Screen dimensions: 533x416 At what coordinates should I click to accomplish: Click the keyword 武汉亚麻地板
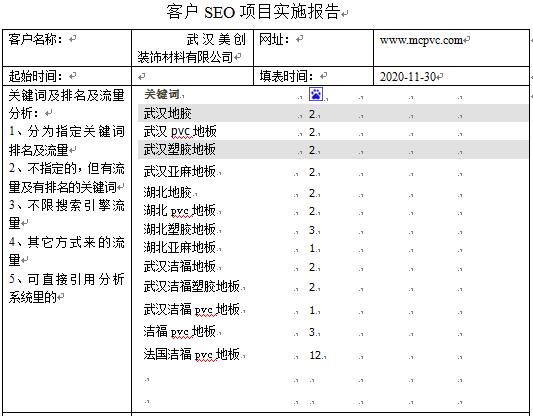click(x=179, y=171)
